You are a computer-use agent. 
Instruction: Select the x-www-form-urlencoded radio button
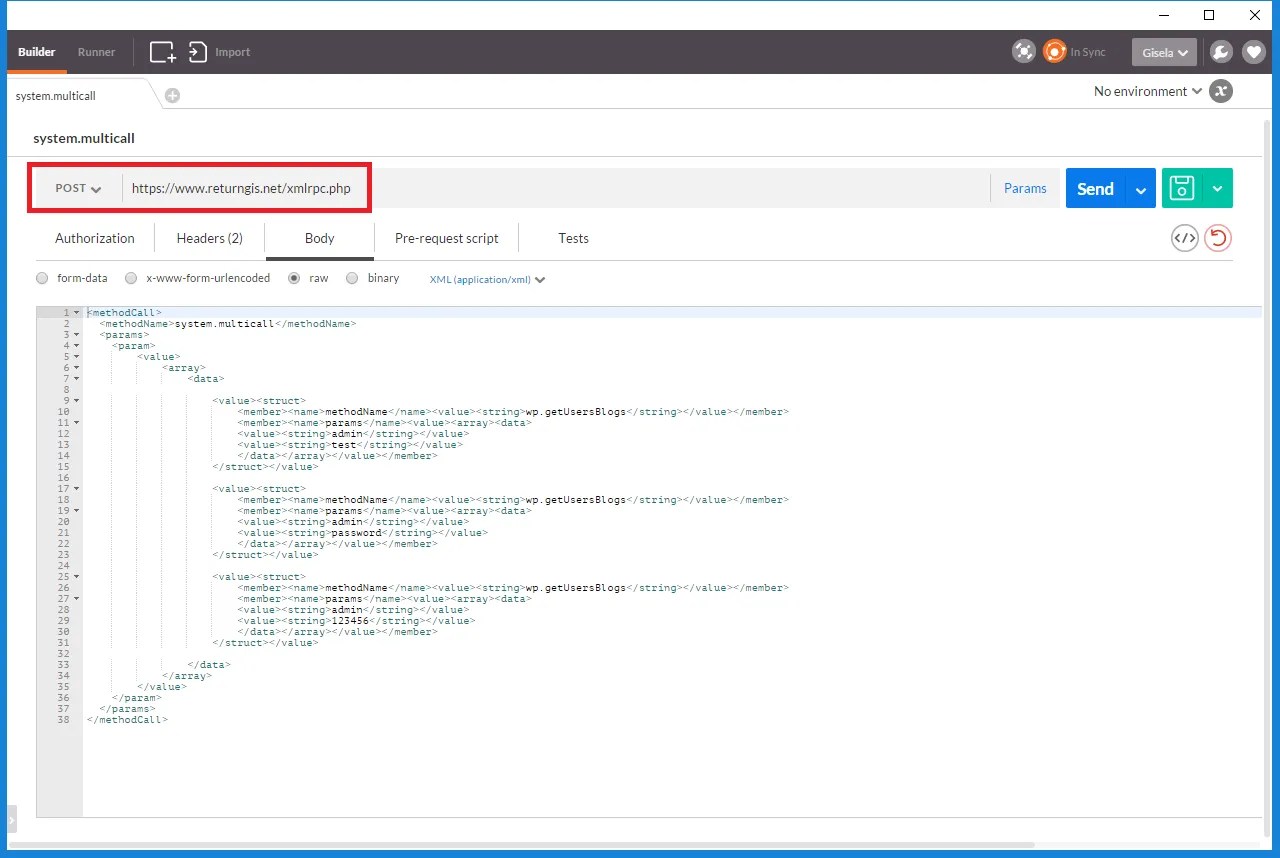tap(131, 279)
